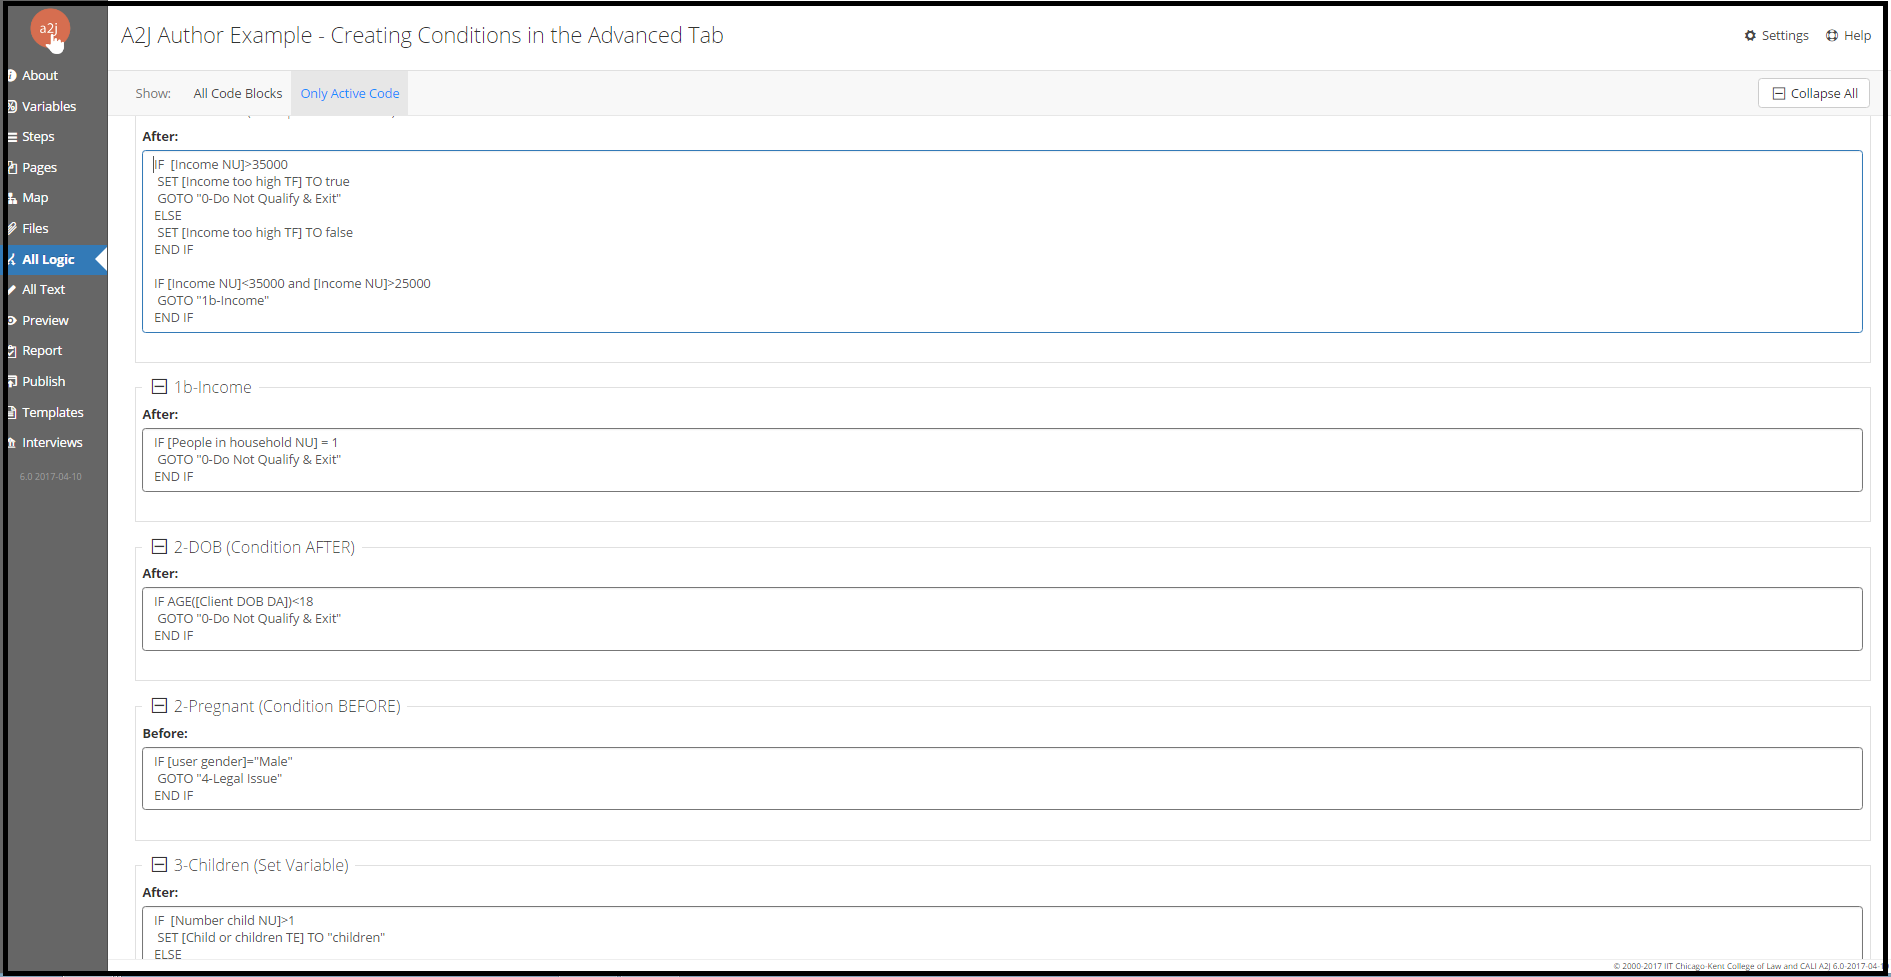
Task: View the Interviews list
Action: coord(52,442)
